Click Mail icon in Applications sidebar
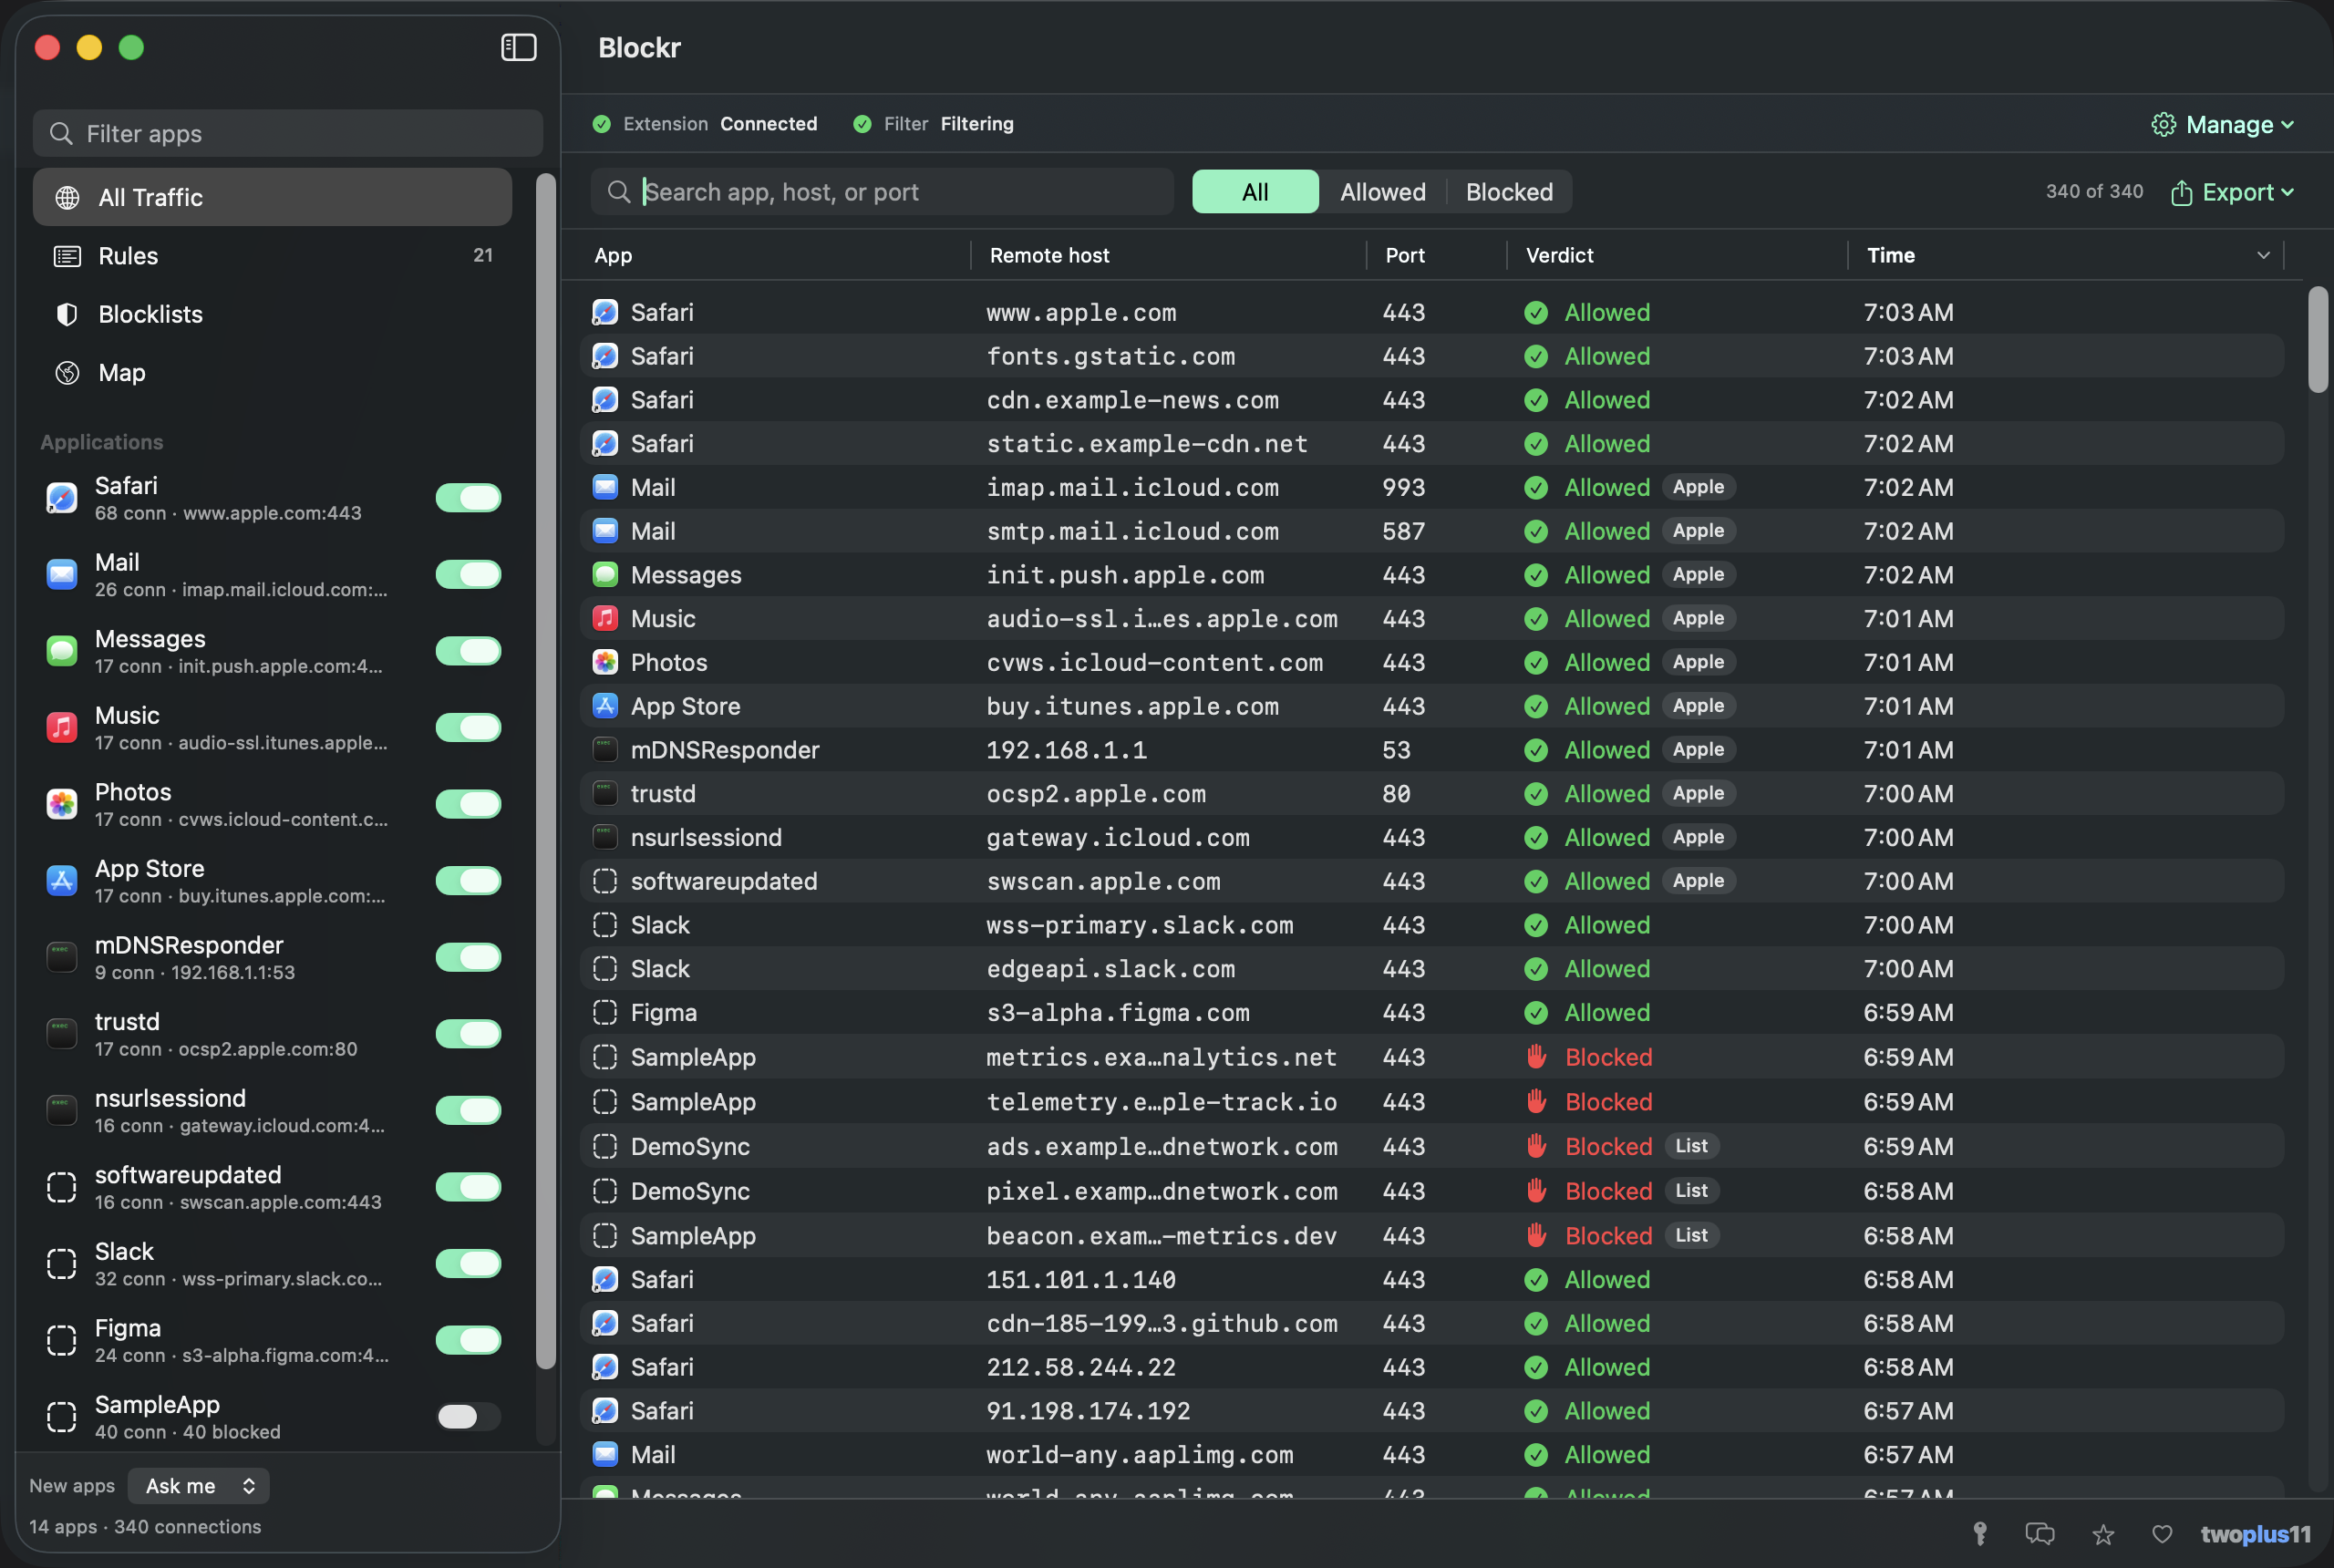 point(62,574)
